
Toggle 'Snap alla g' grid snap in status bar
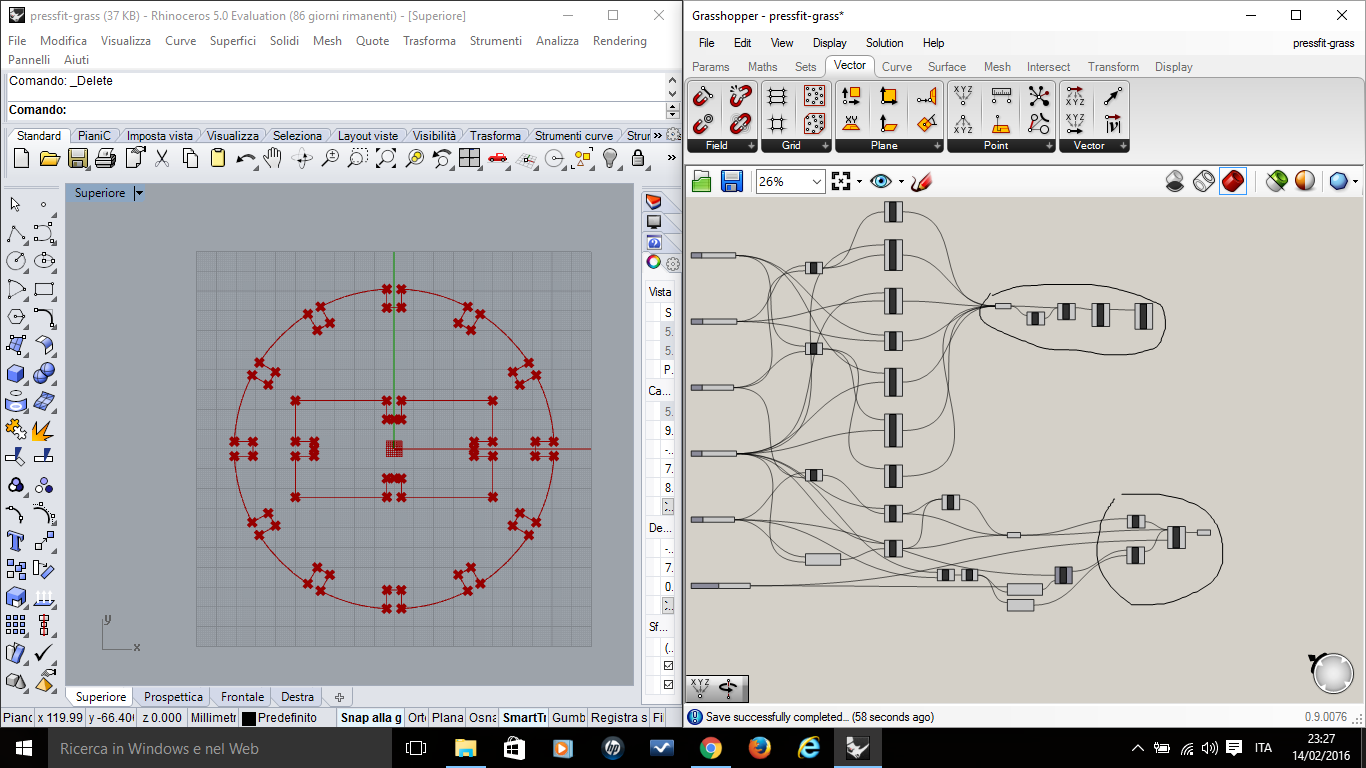click(370, 718)
